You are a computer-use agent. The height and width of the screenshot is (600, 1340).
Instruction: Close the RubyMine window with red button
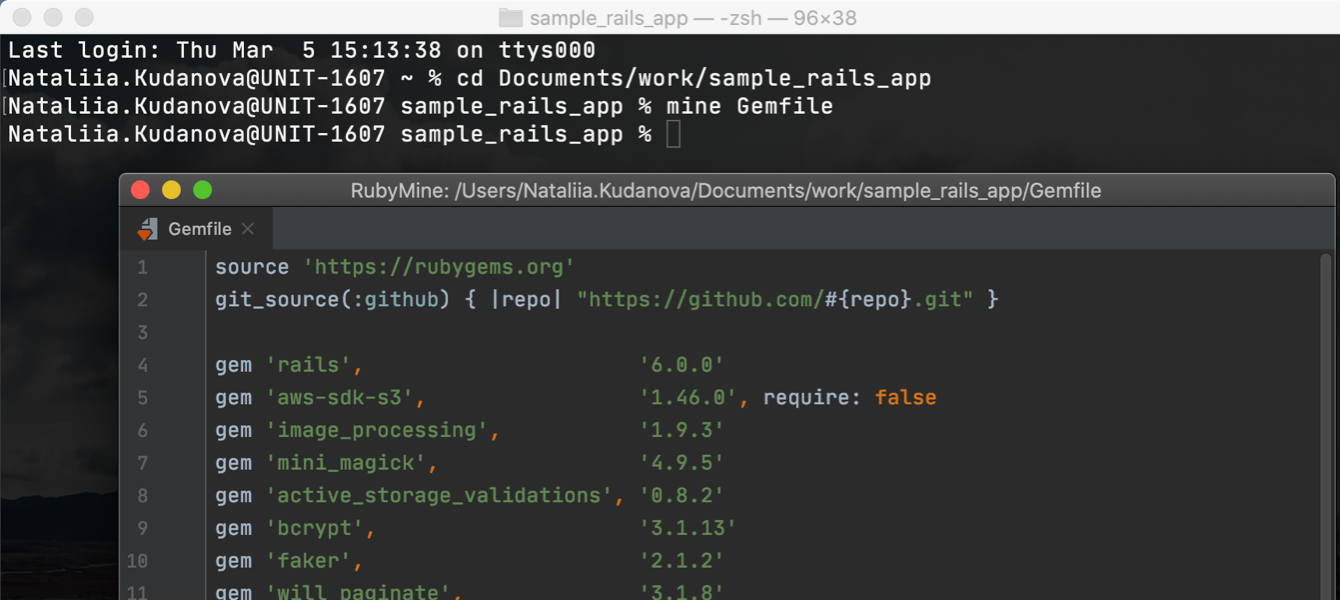[x=141, y=190]
